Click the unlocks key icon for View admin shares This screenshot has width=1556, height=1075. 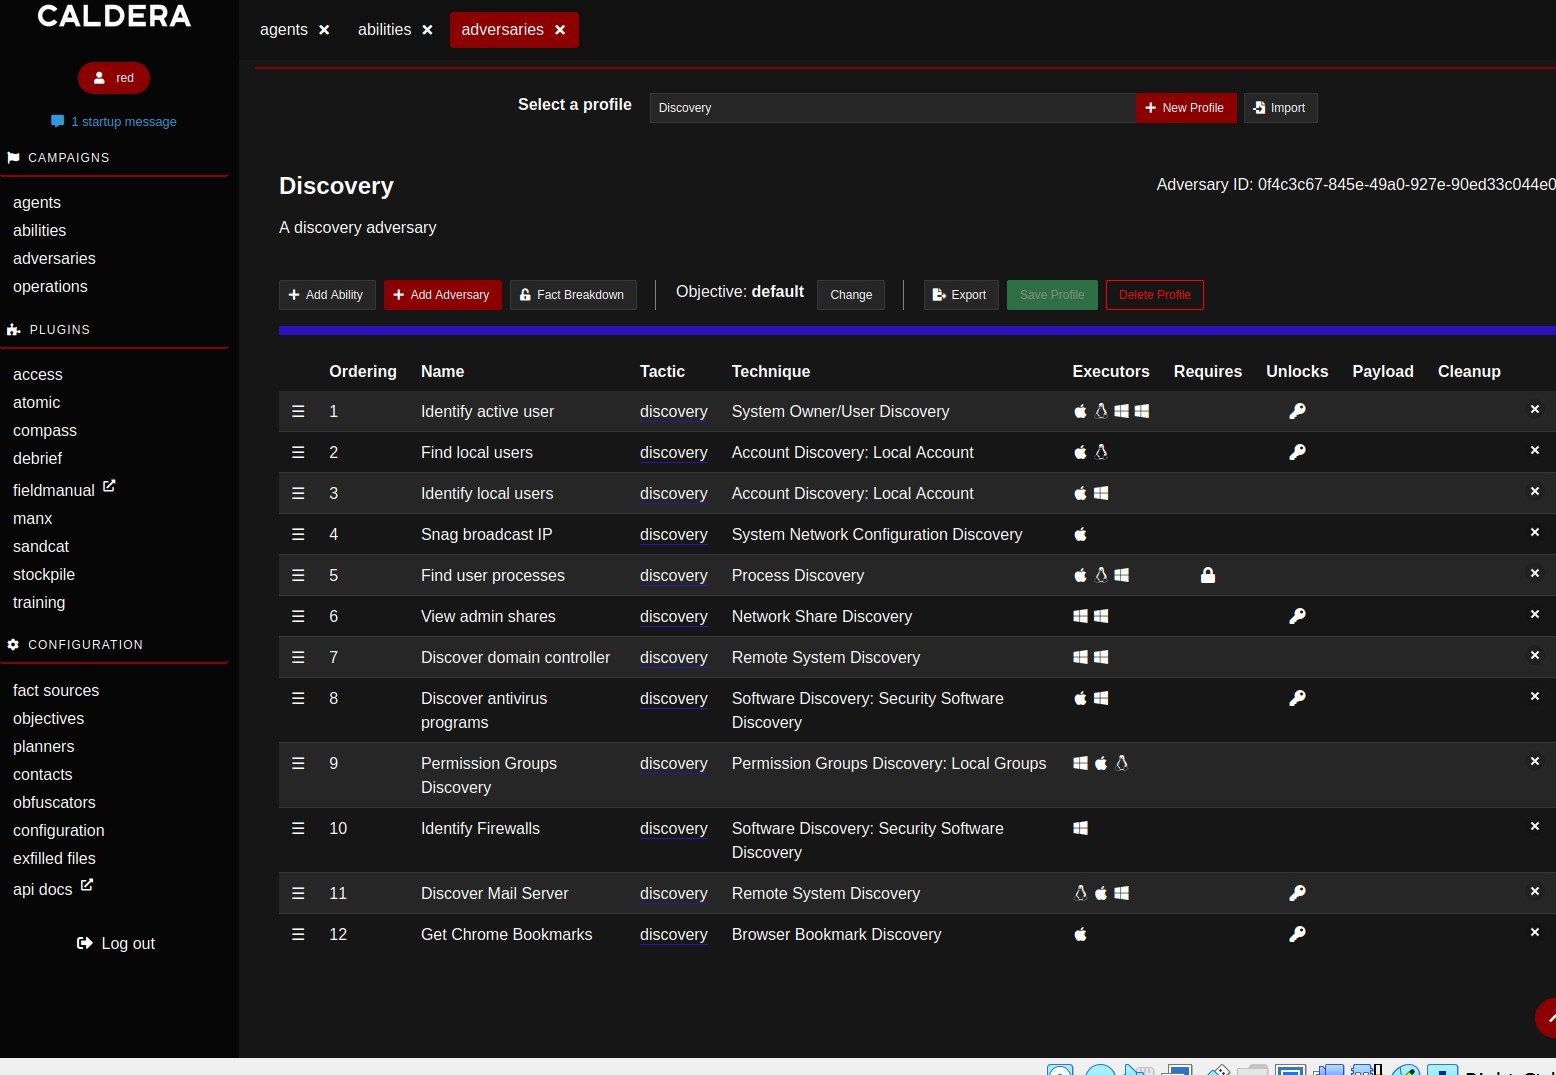[x=1297, y=616]
